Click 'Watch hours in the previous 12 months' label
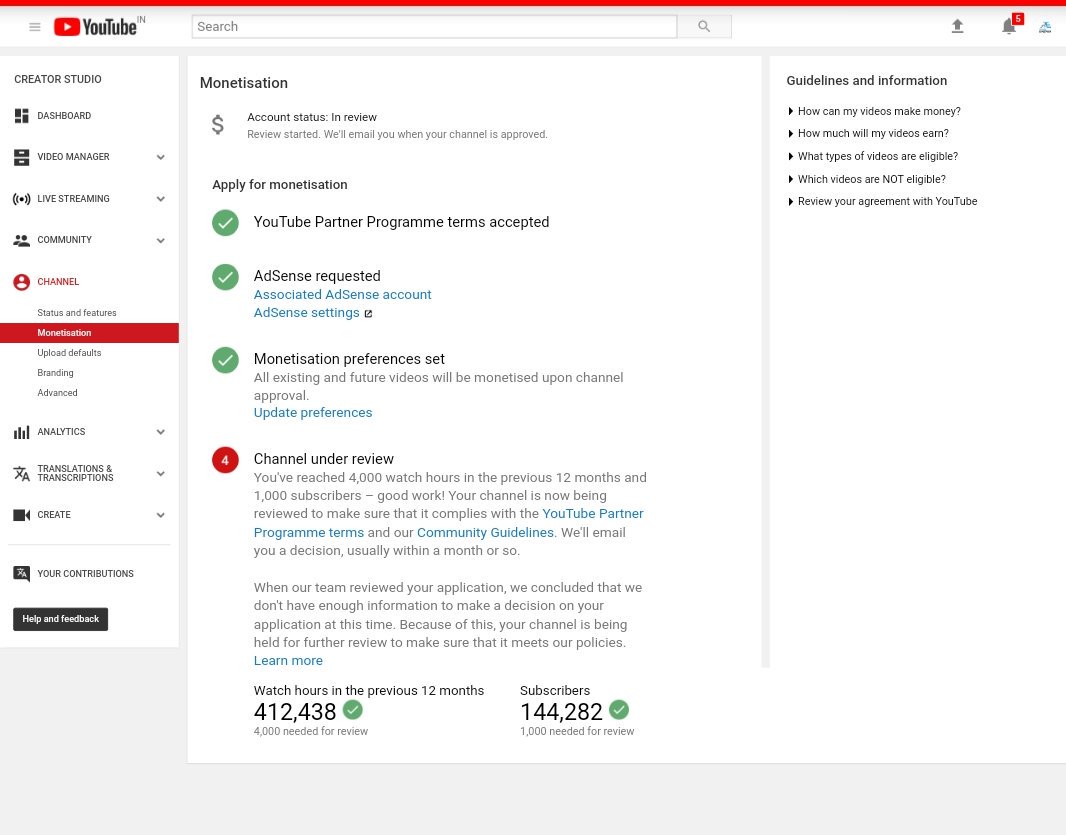The width and height of the screenshot is (1066, 835). point(369,691)
